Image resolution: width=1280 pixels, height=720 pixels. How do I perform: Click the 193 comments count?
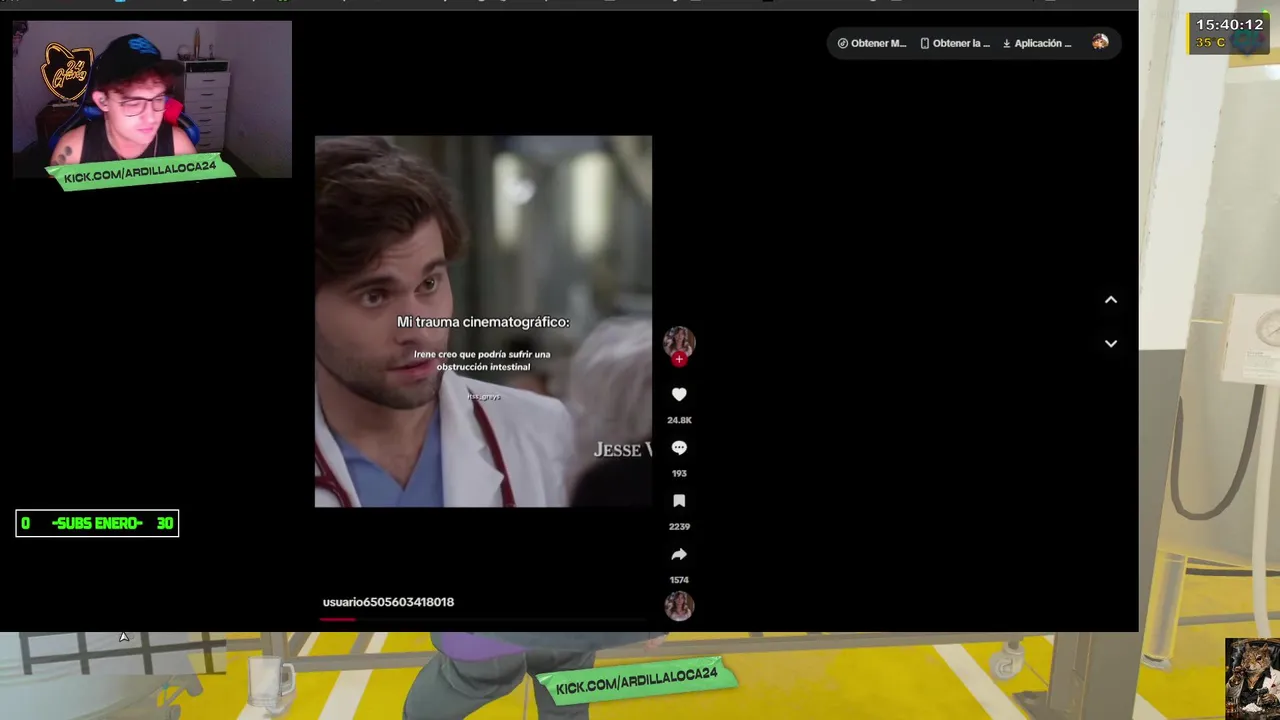(x=679, y=473)
